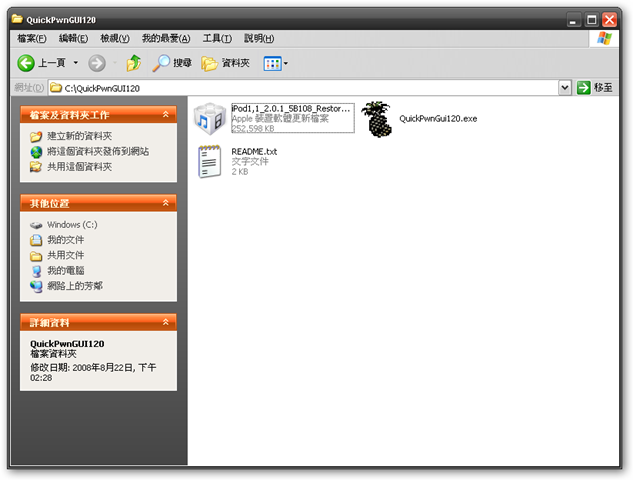Select the README notepad file icon
The width and height of the screenshot is (633, 480).
click(210, 161)
